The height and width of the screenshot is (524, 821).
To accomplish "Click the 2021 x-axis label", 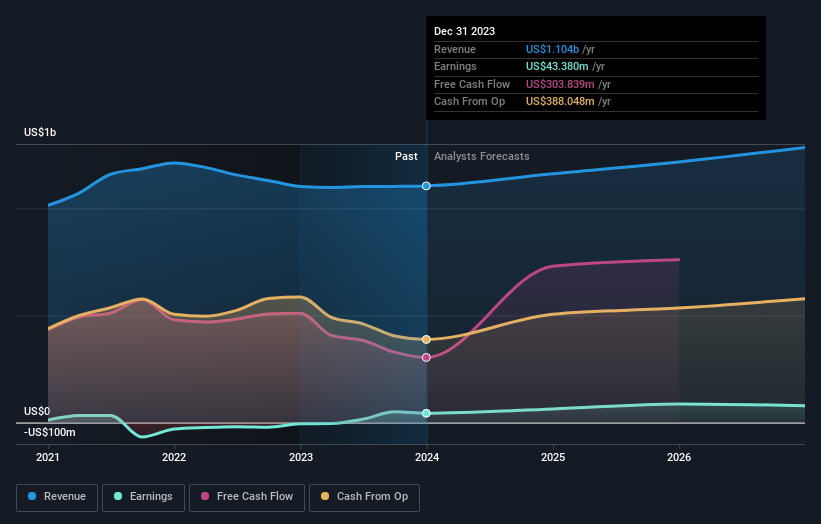I will (48, 457).
